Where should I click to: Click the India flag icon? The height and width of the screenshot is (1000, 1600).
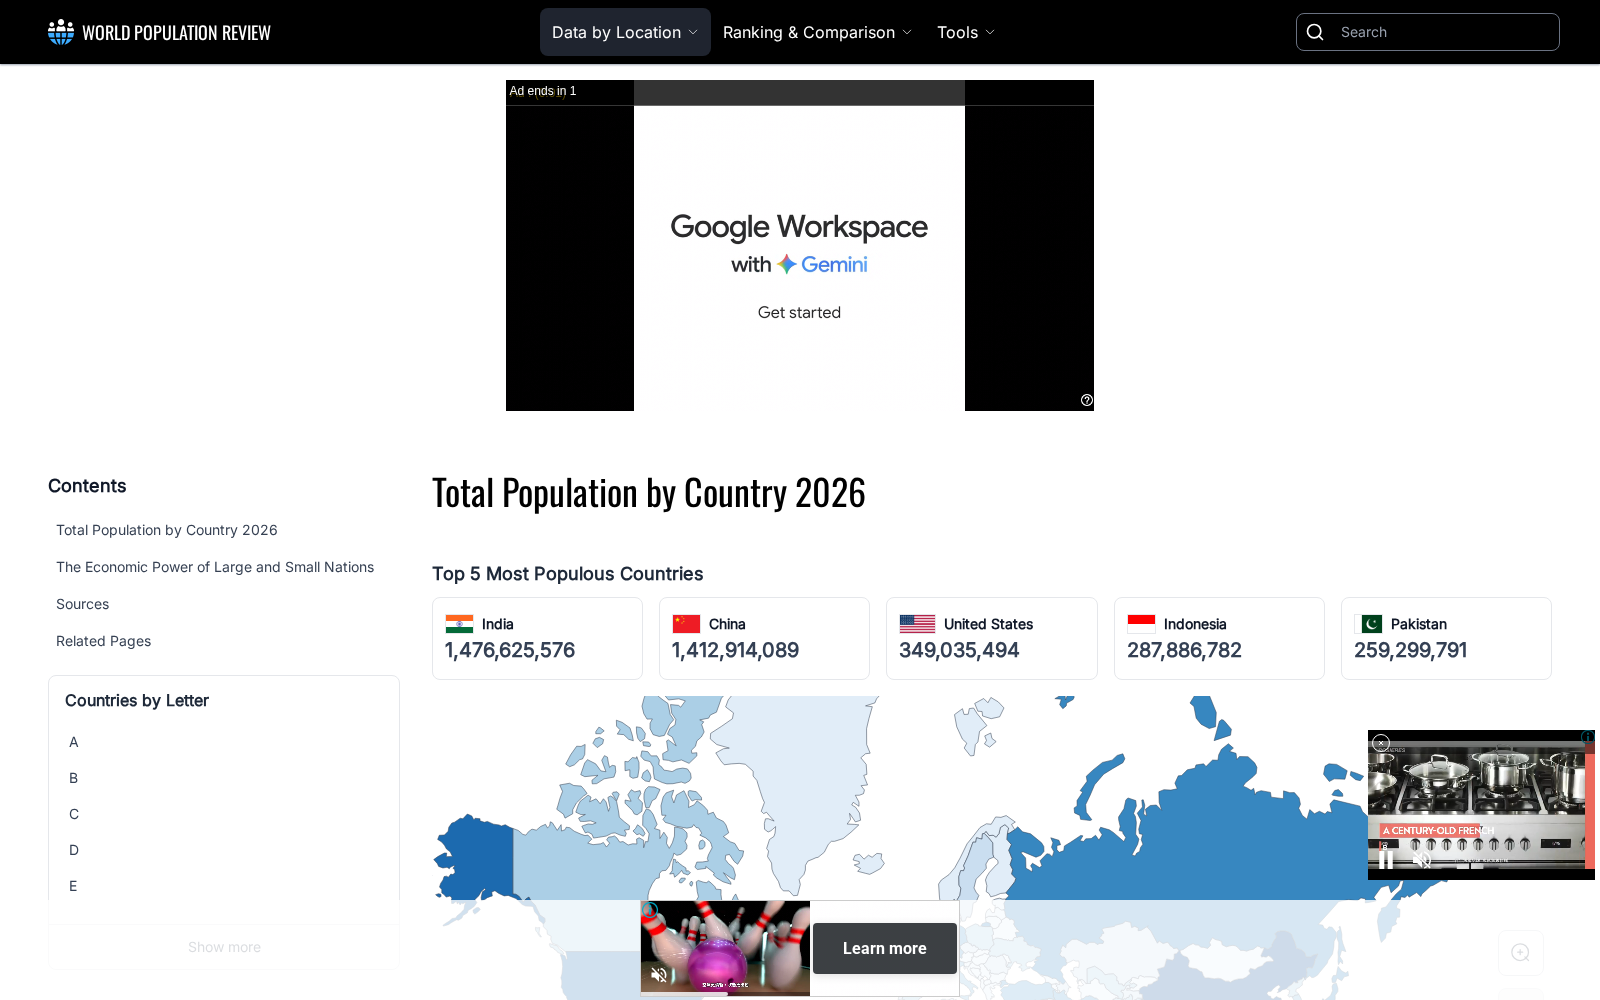tap(459, 624)
